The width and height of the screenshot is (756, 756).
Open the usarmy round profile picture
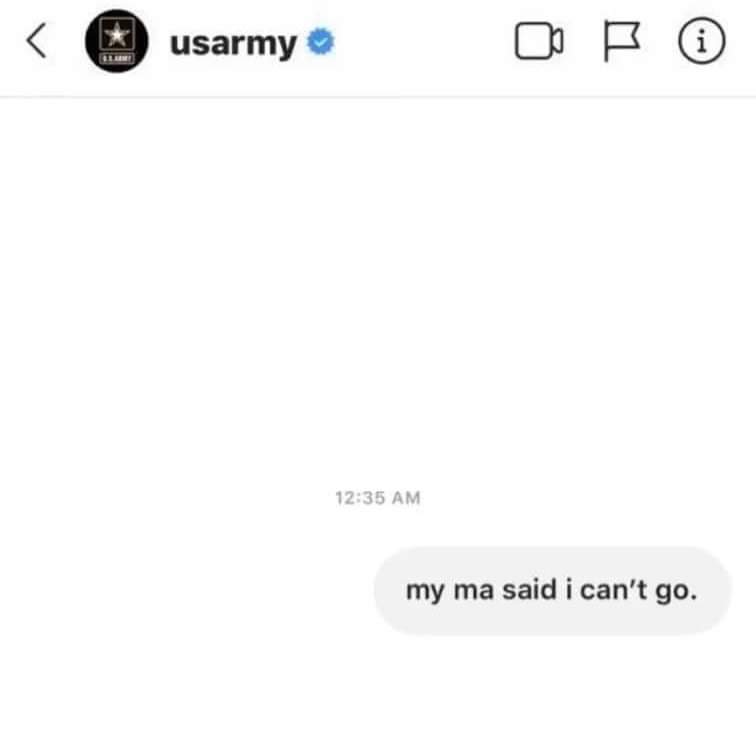tap(117, 41)
